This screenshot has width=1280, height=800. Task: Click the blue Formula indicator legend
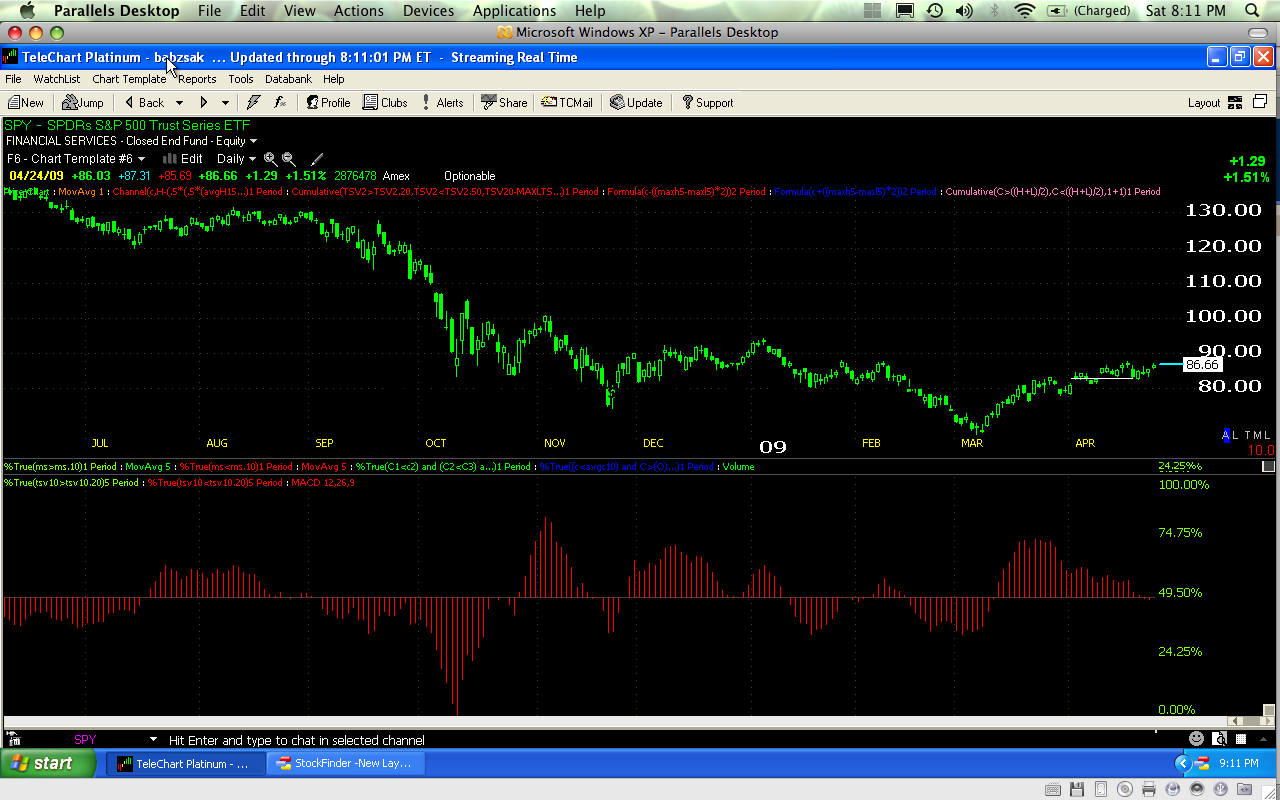856,191
